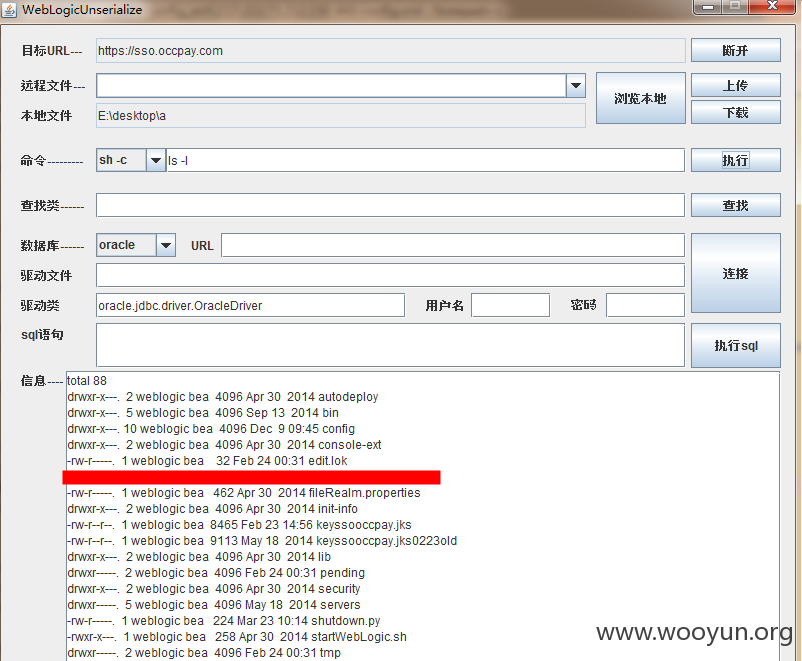Click the 执行sql button

[736, 345]
